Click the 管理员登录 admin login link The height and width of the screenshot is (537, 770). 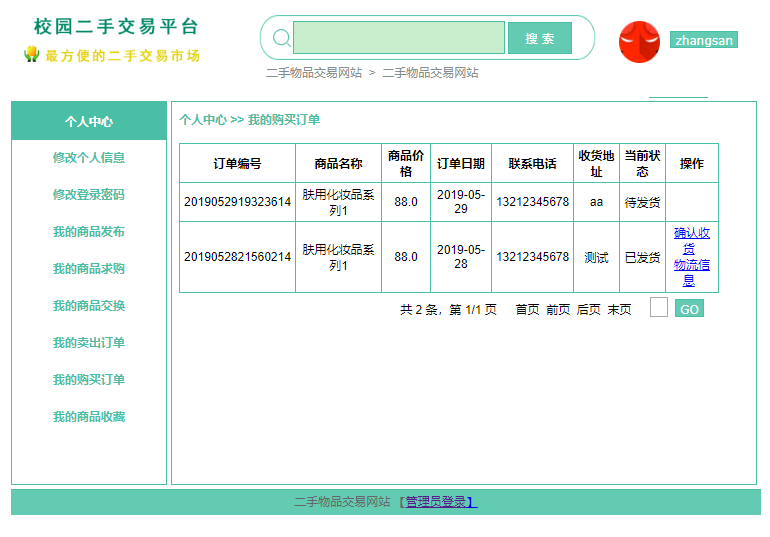pos(439,502)
